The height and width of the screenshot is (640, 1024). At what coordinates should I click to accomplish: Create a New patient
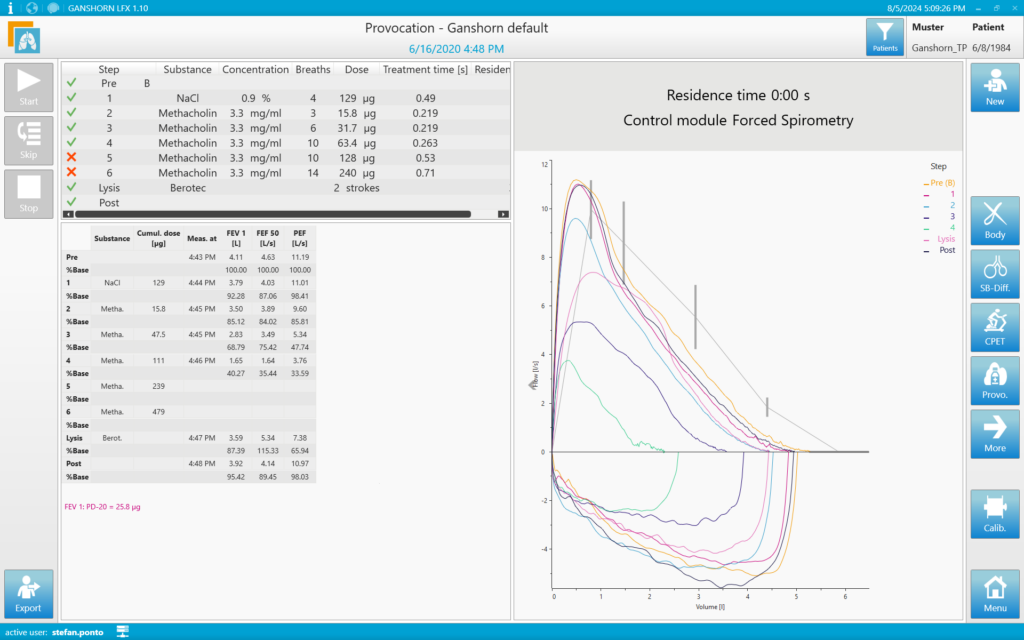(x=995, y=87)
